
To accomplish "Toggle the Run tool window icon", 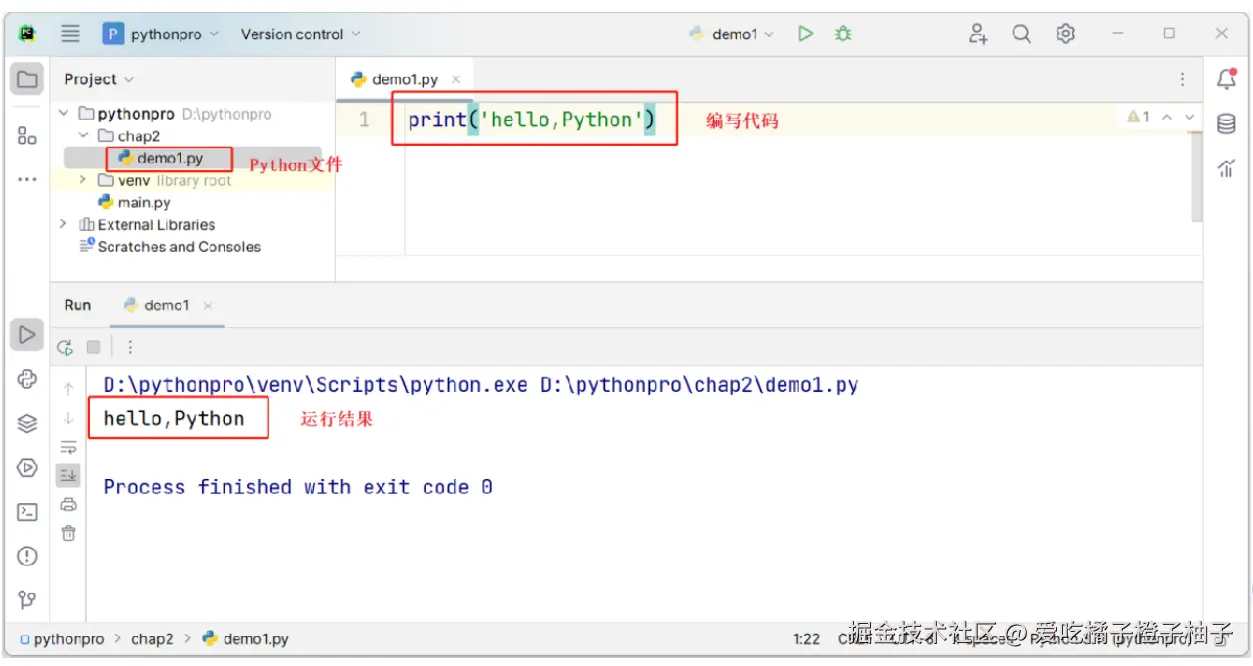I will [x=27, y=334].
